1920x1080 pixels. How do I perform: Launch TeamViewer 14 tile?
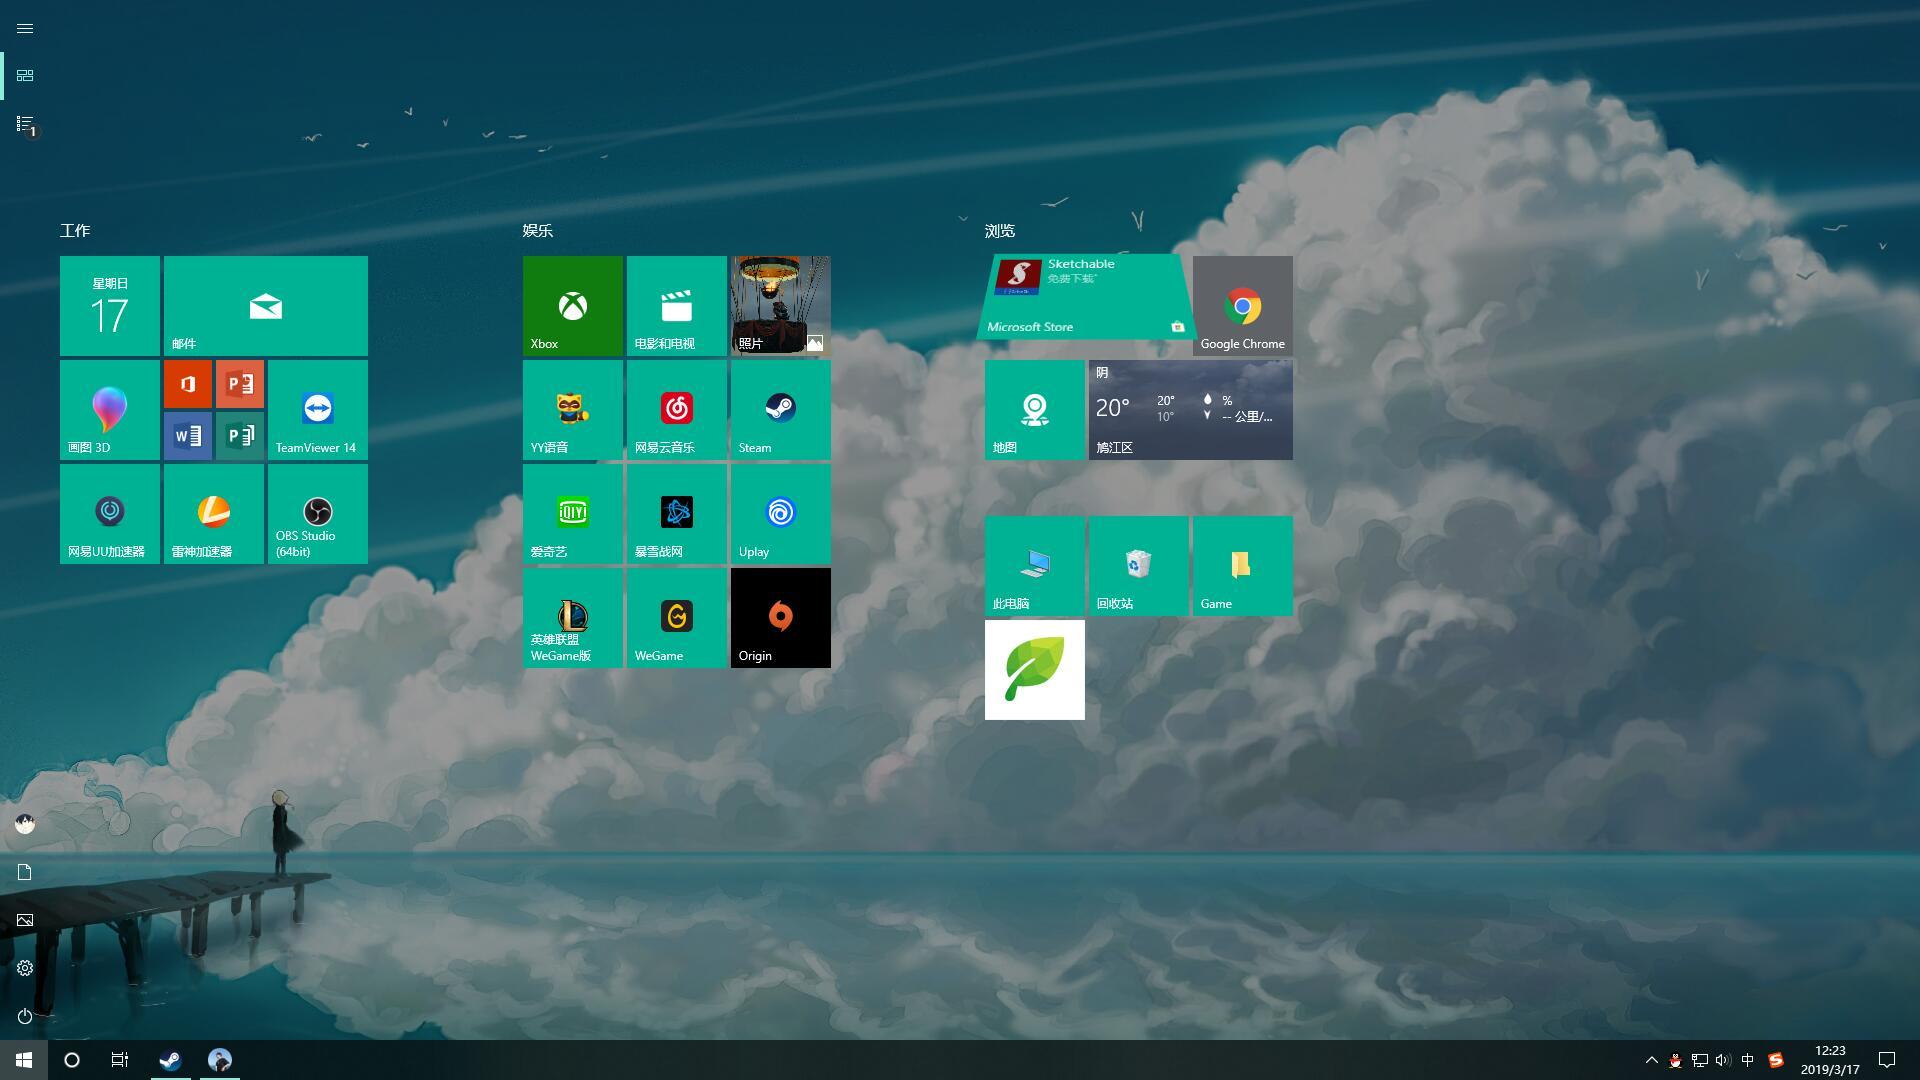click(x=317, y=410)
